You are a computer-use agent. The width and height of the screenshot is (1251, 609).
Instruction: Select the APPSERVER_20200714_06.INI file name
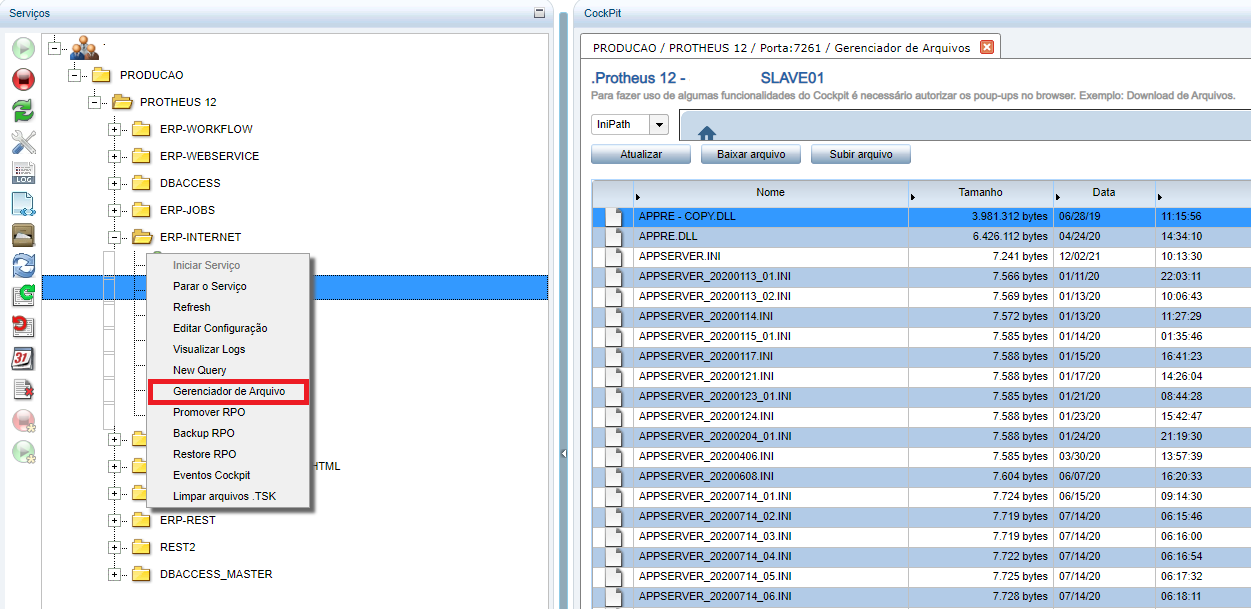[715, 596]
